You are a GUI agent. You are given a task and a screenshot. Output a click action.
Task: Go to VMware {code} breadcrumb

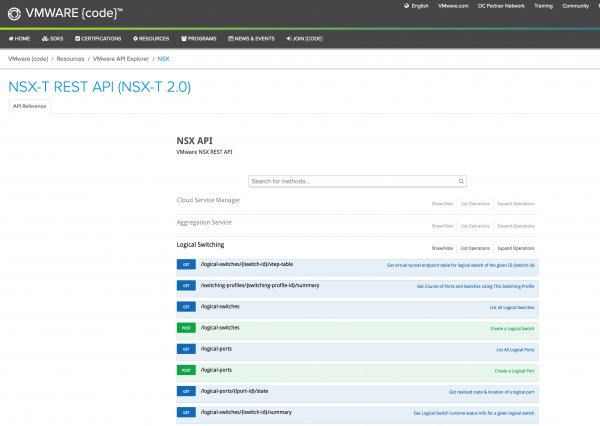28,59
